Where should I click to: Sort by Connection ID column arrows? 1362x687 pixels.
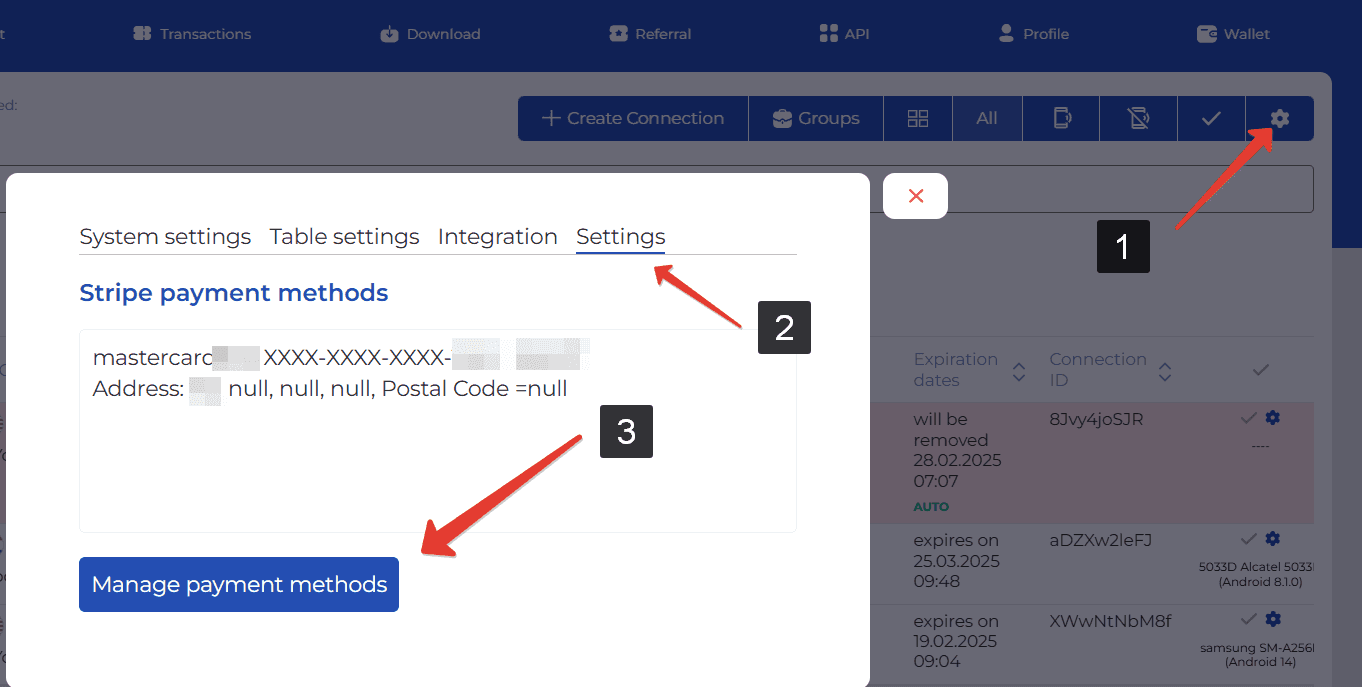[x=1164, y=371]
